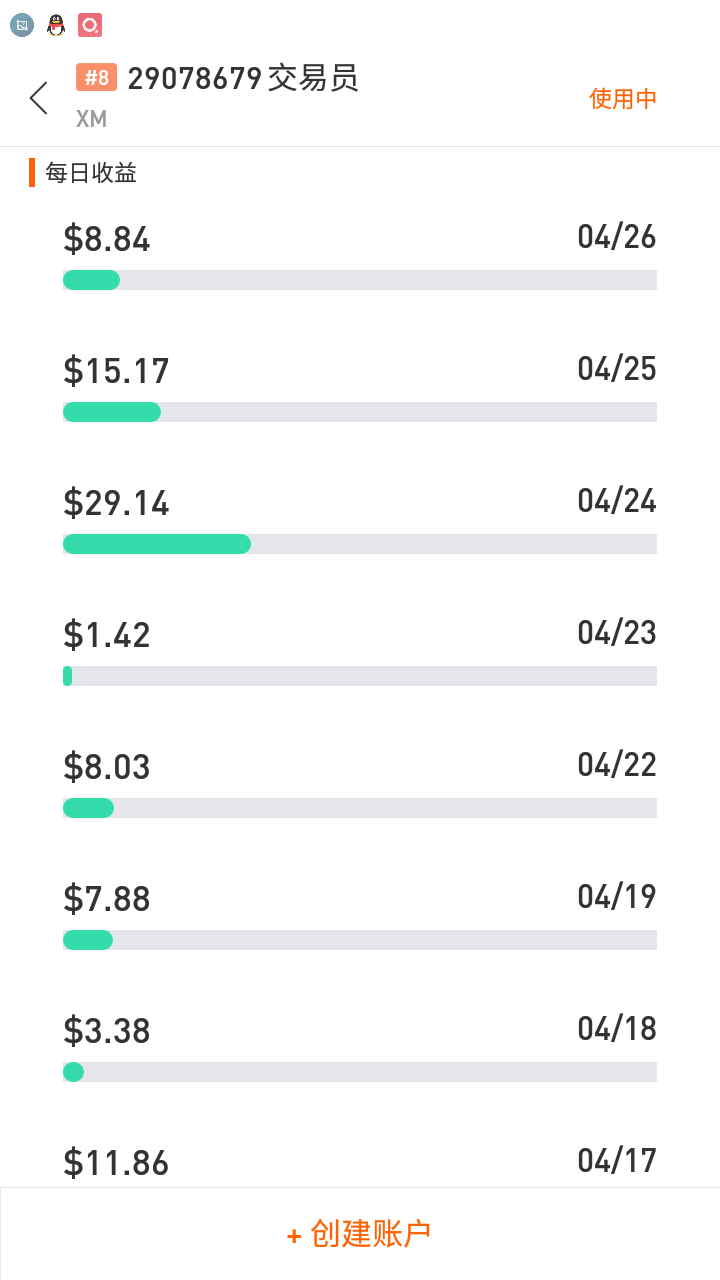Click the 04/26 profit progress bar
Screen dimensions: 720x1280
coord(359,280)
